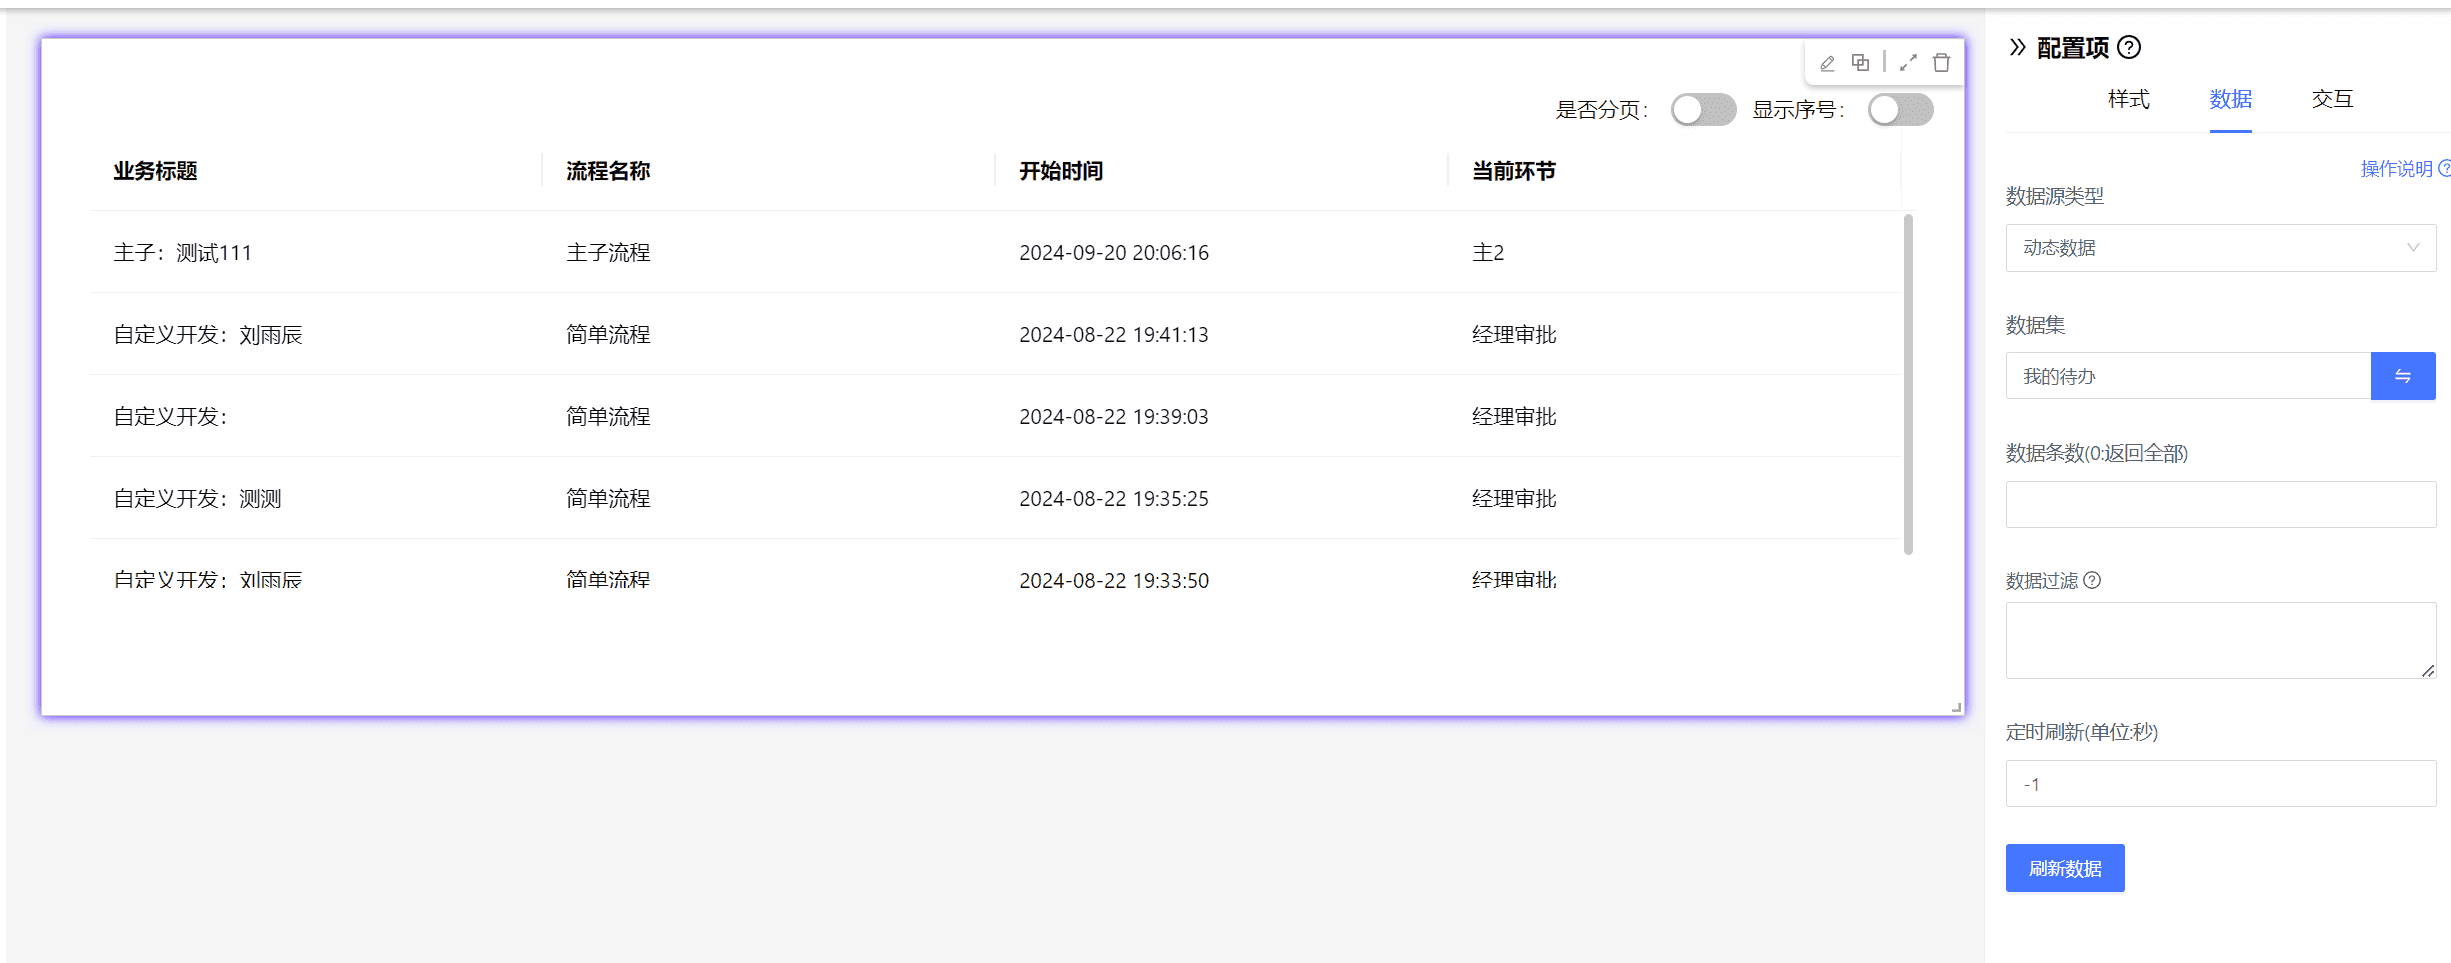Select the 数据 tab
This screenshot has width=2451, height=963.
tap(2230, 99)
